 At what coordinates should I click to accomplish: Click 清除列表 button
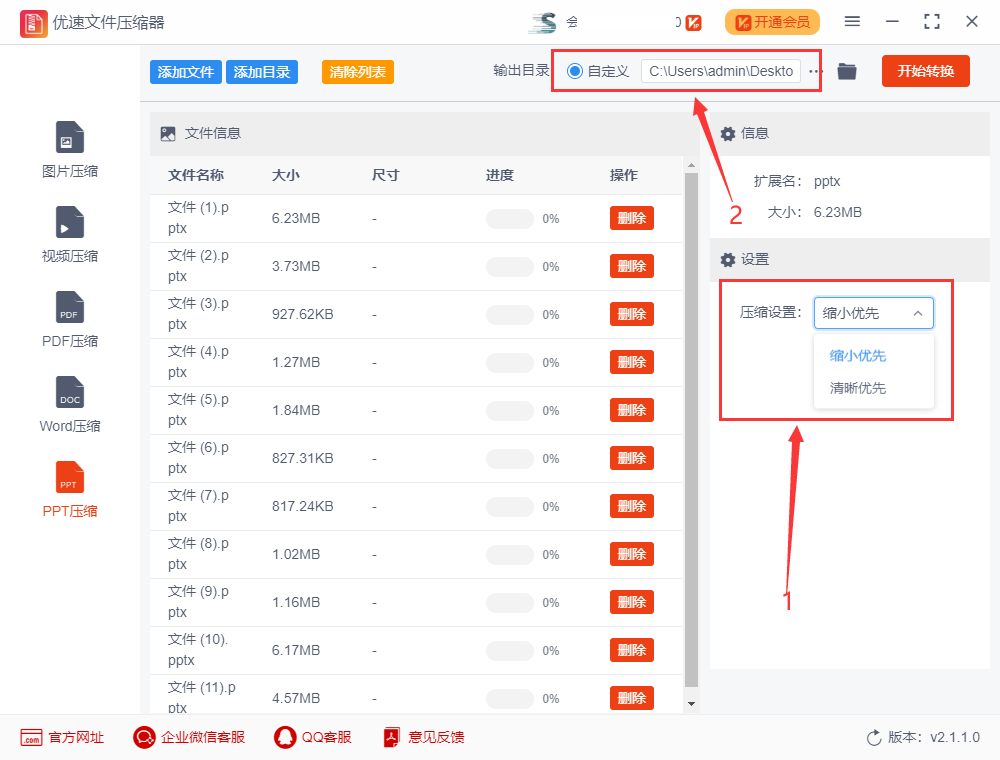(x=357, y=72)
